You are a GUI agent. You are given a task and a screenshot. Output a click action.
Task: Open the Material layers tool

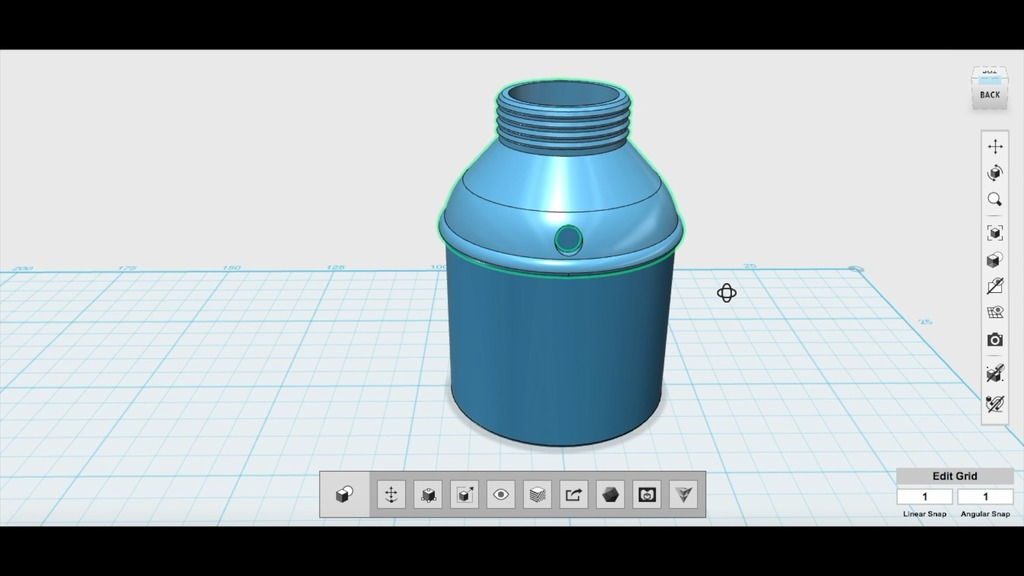[537, 494]
